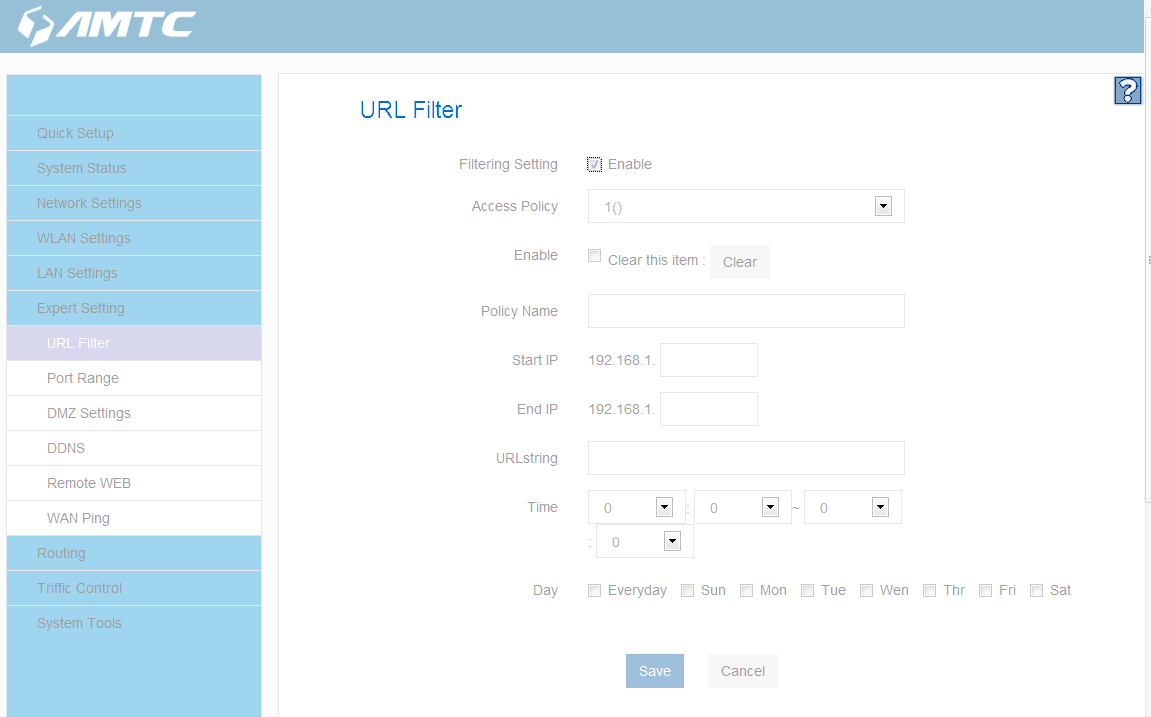Tick the Everyday checkbox
Viewport: 1151px width, 717px height.
tap(595, 591)
